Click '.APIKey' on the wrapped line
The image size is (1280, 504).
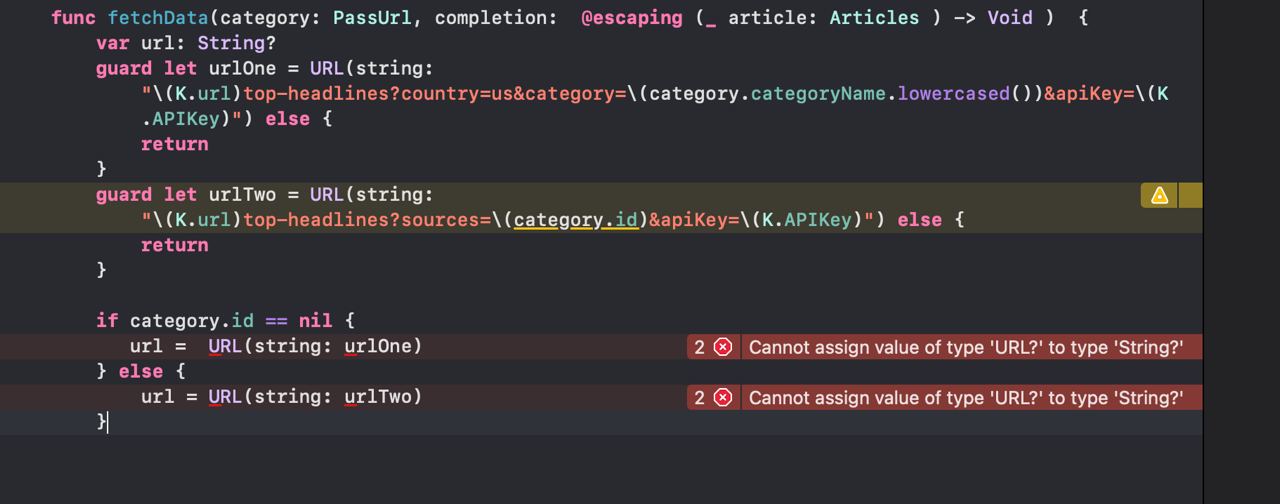[x=181, y=119]
